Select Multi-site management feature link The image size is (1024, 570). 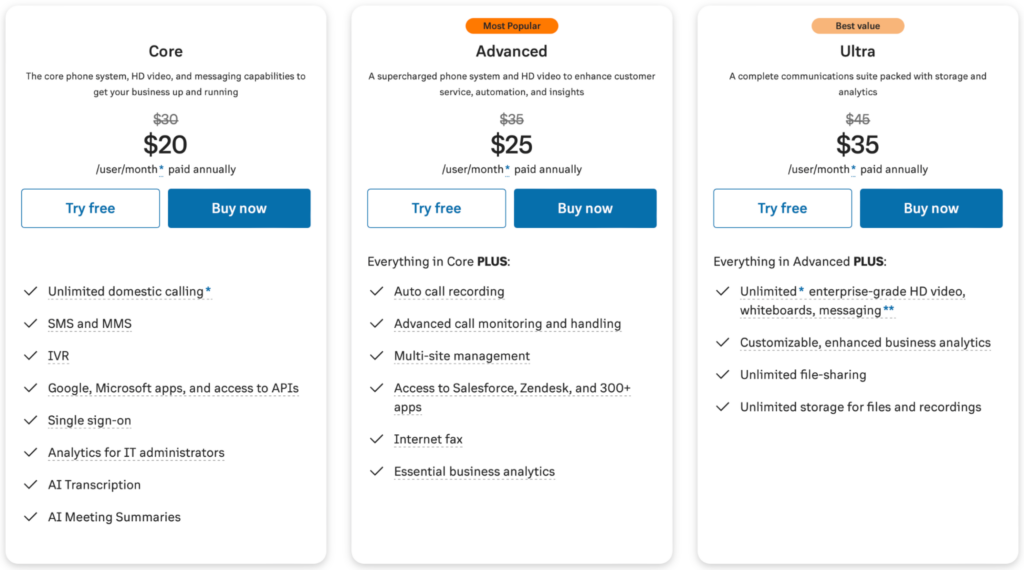[462, 356]
